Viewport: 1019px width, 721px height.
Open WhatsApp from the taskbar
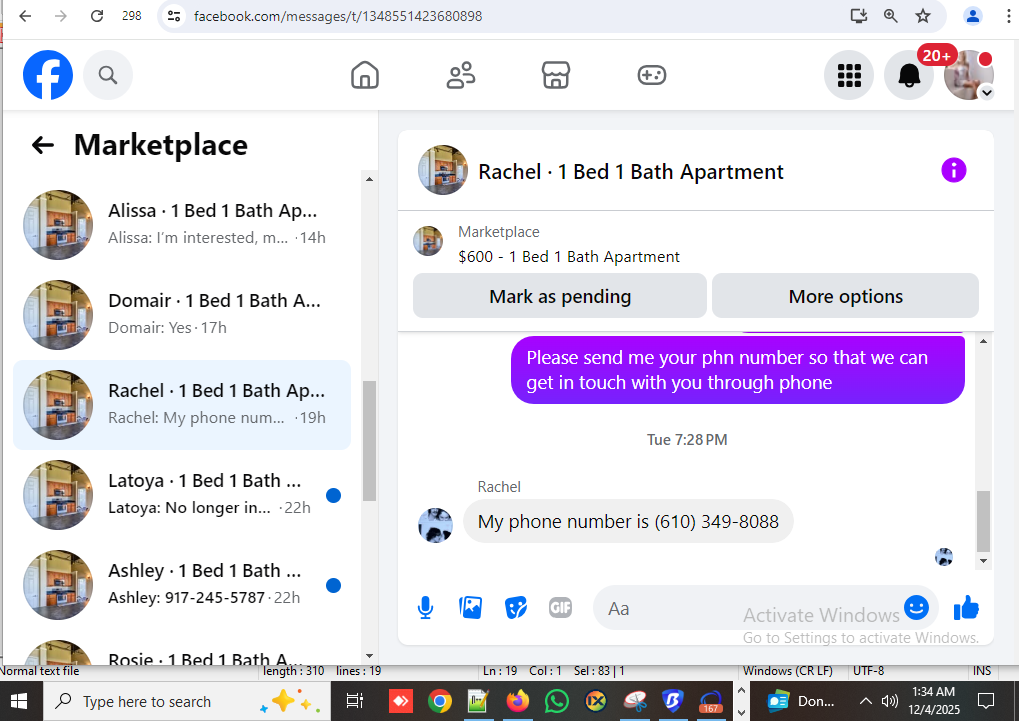[557, 701]
